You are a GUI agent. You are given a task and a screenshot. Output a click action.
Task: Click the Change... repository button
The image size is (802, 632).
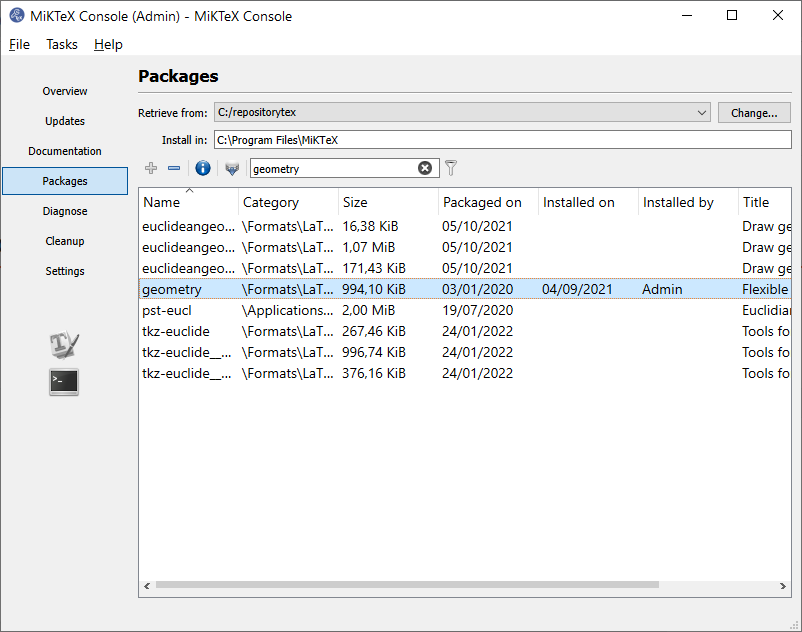(x=754, y=112)
